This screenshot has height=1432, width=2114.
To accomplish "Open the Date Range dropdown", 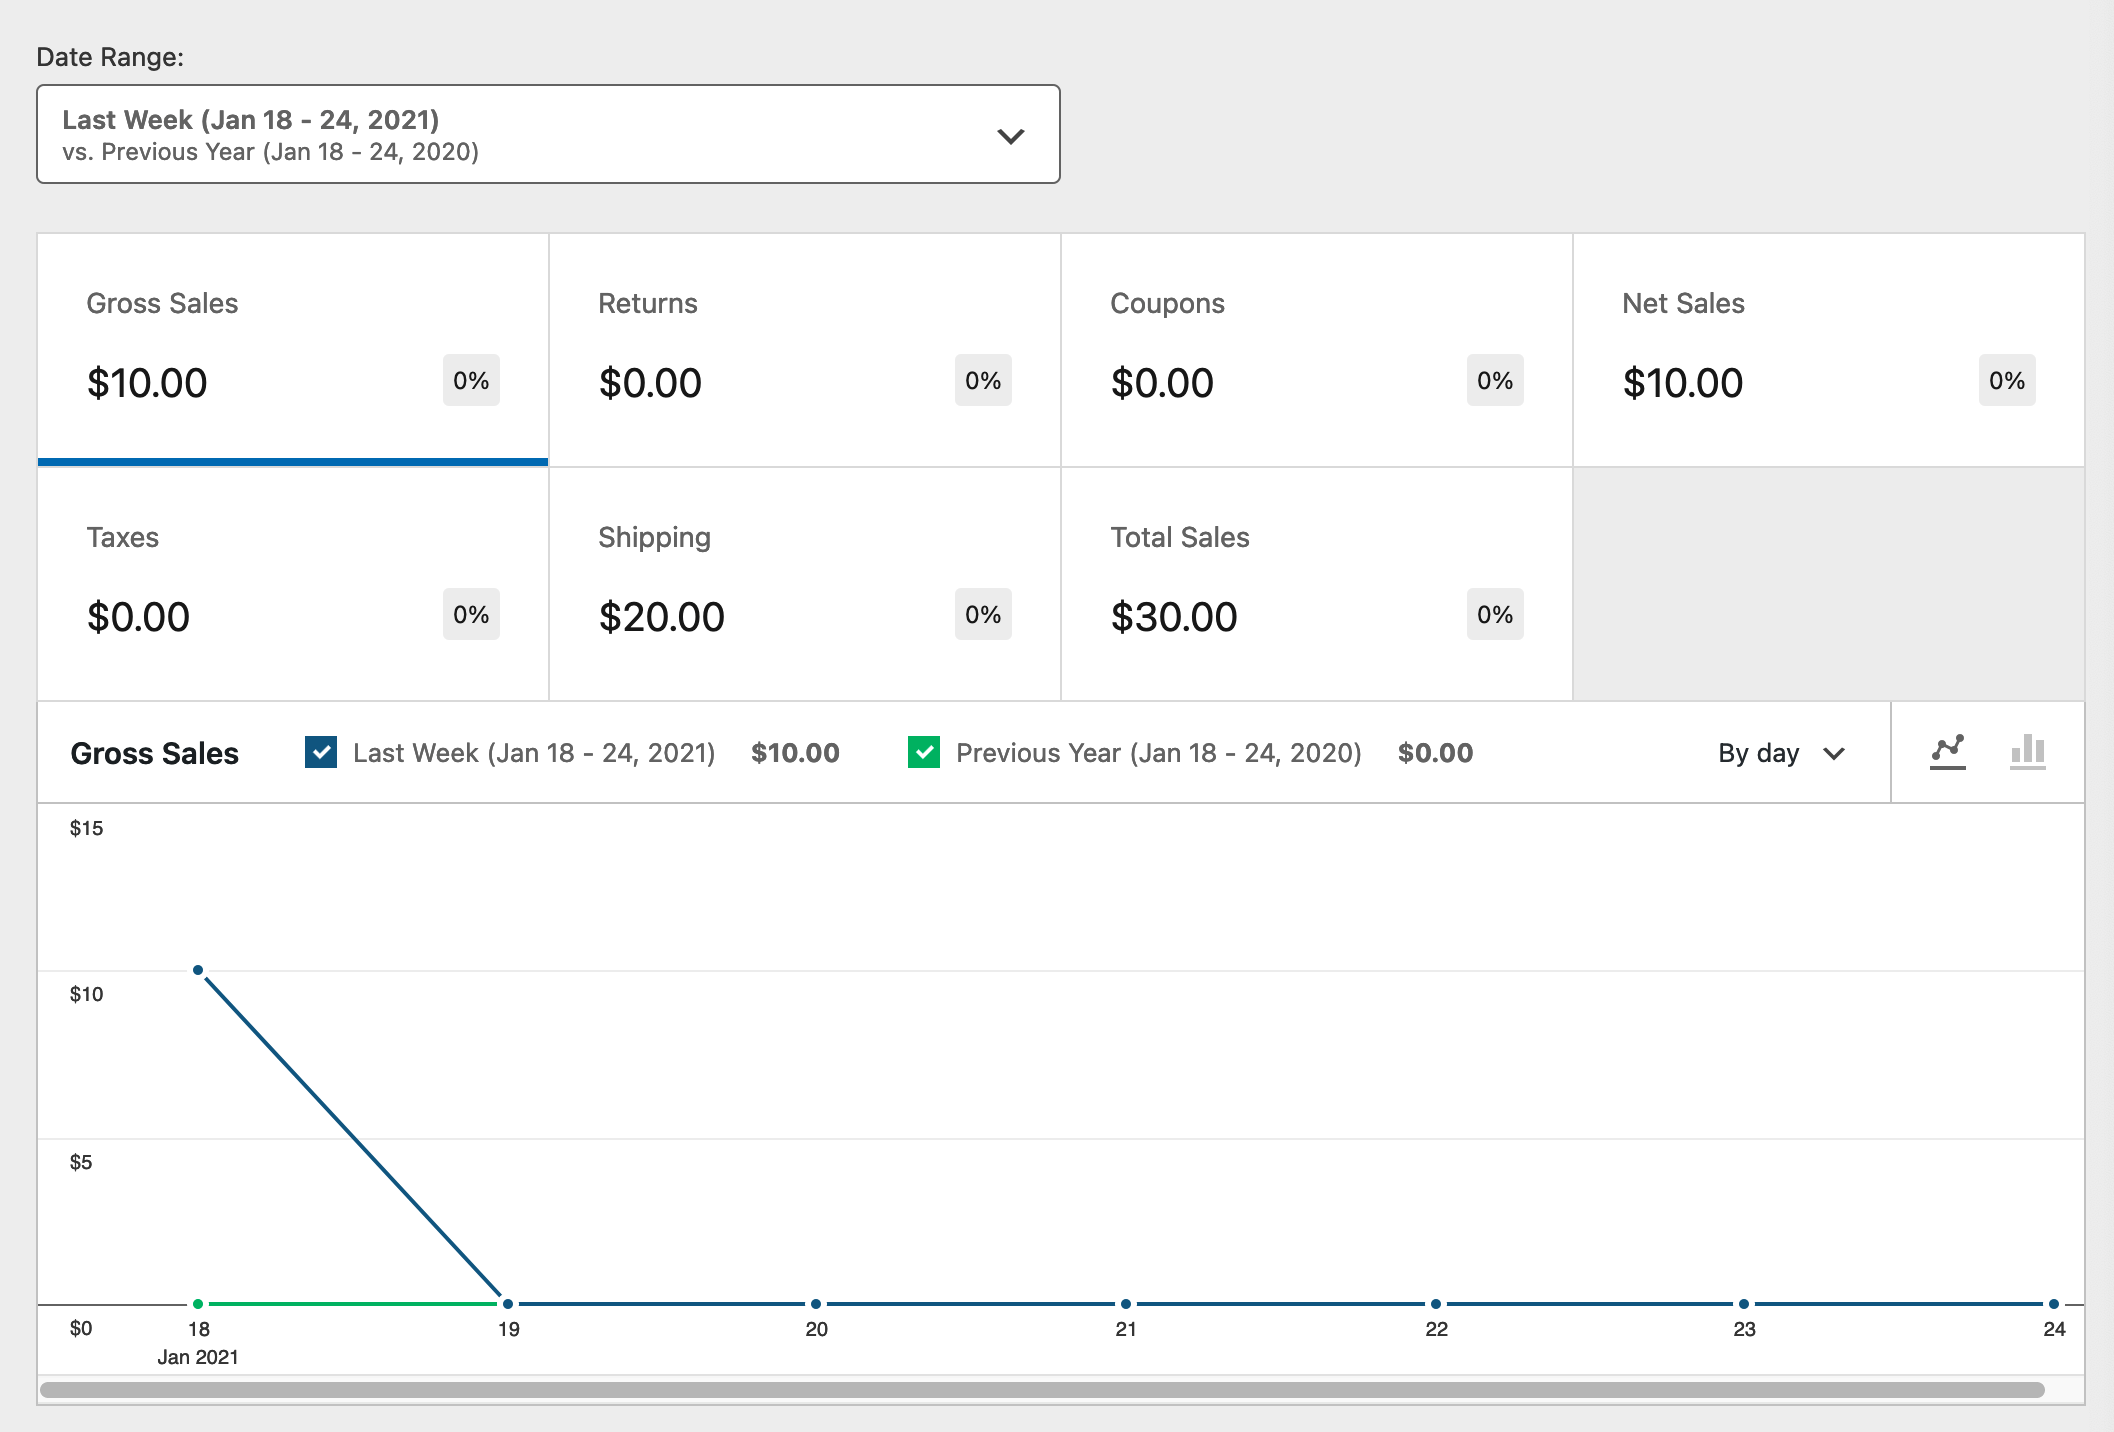I will [x=547, y=134].
